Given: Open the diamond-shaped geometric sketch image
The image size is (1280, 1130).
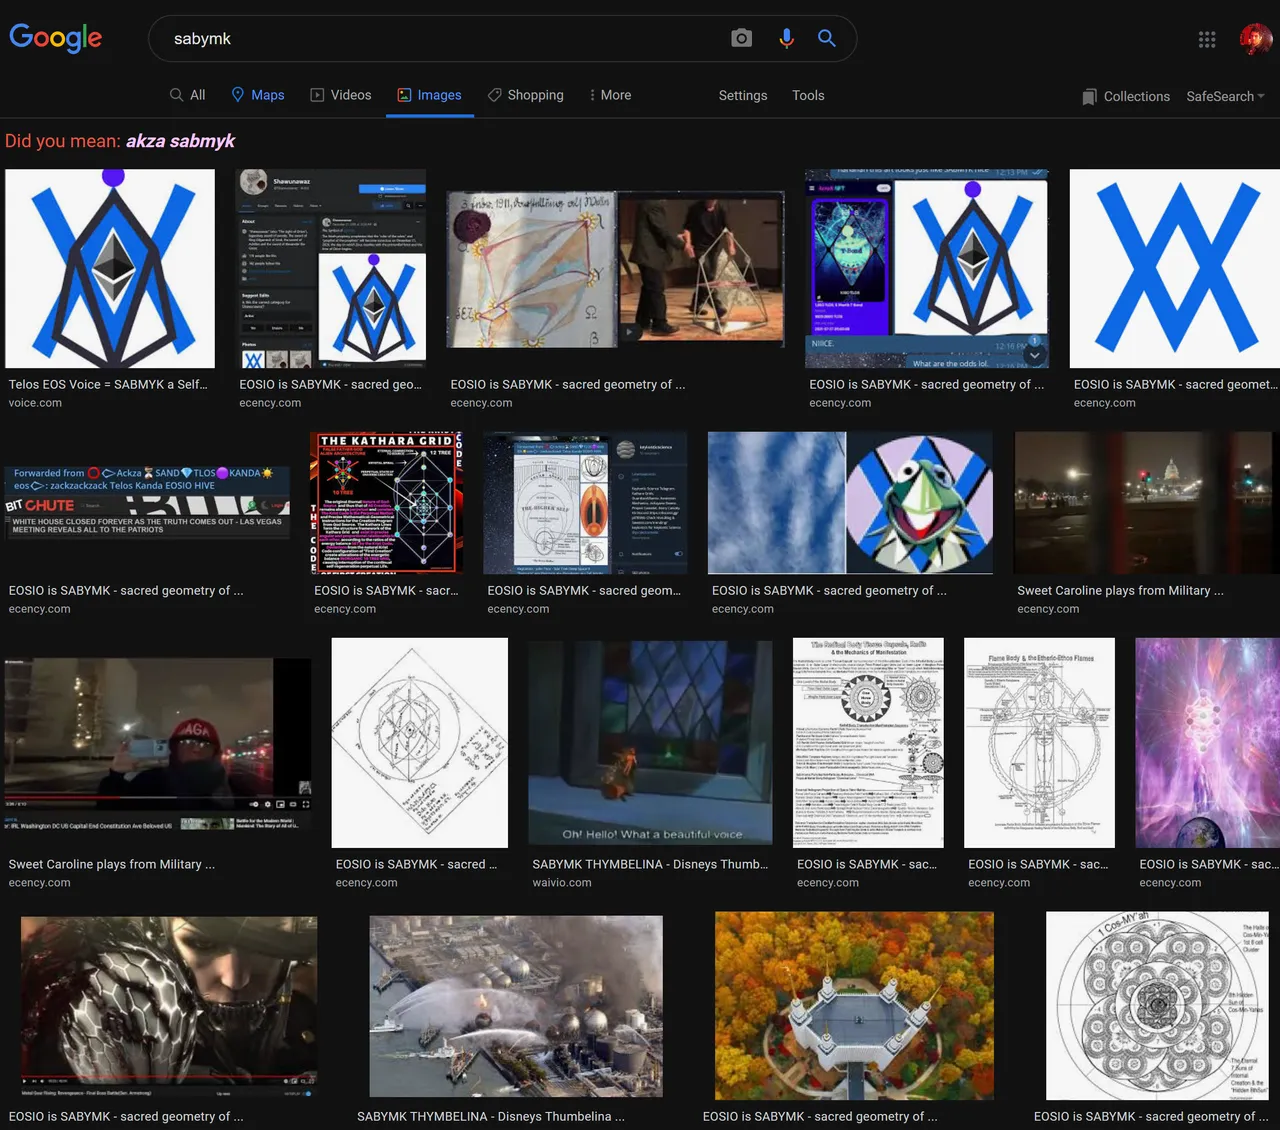Looking at the screenshot, I should coord(420,743).
